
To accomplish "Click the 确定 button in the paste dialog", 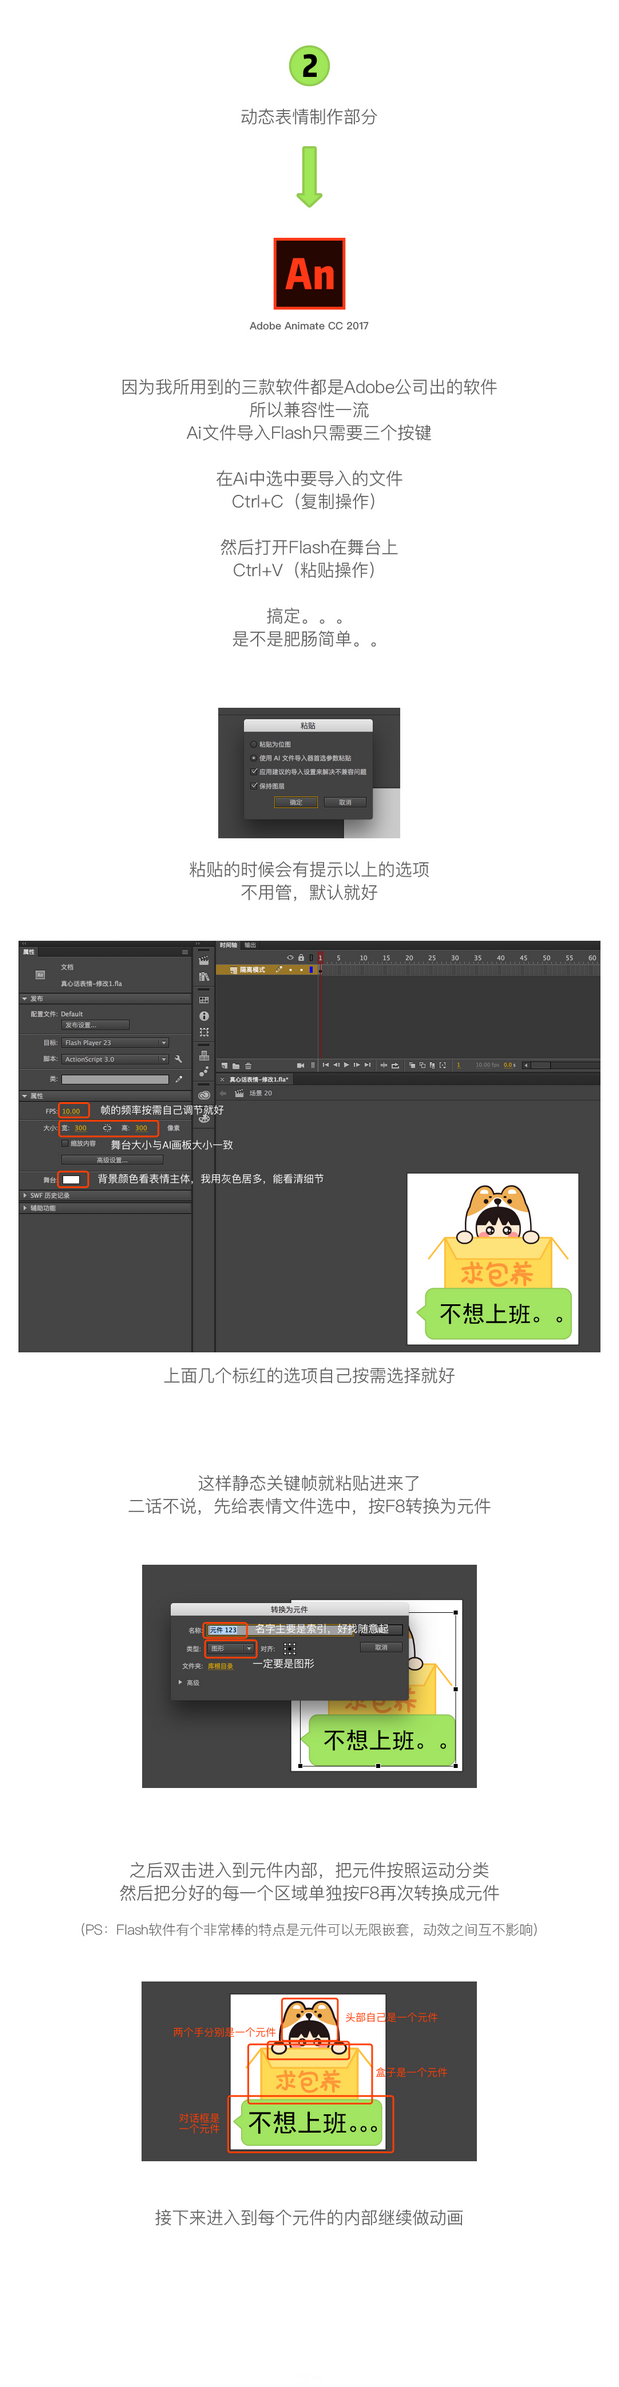I will tap(296, 802).
